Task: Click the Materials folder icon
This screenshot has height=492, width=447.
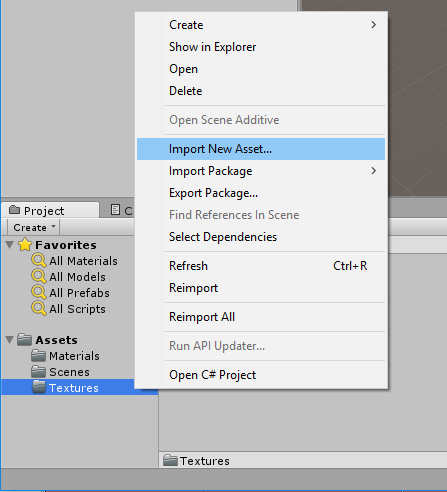Action: pos(38,356)
